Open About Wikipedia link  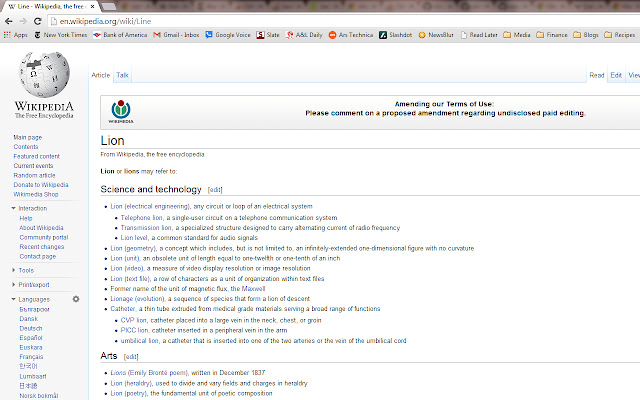click(41, 228)
